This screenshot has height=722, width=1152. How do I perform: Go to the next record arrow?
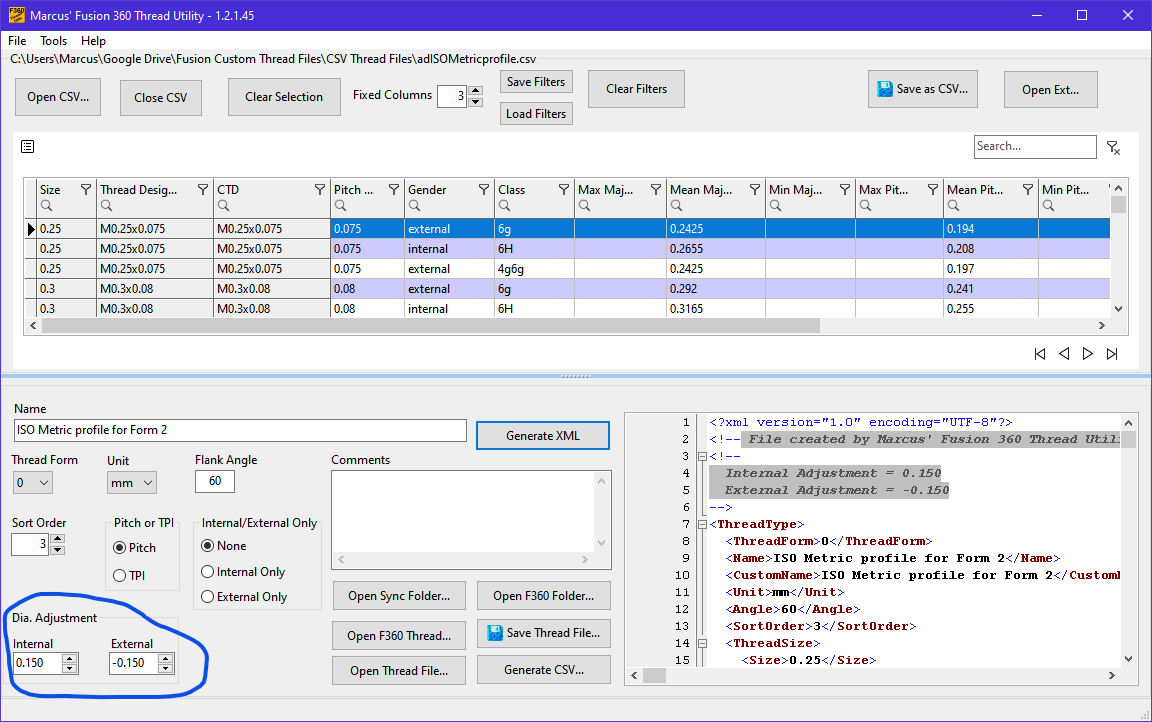(1088, 354)
